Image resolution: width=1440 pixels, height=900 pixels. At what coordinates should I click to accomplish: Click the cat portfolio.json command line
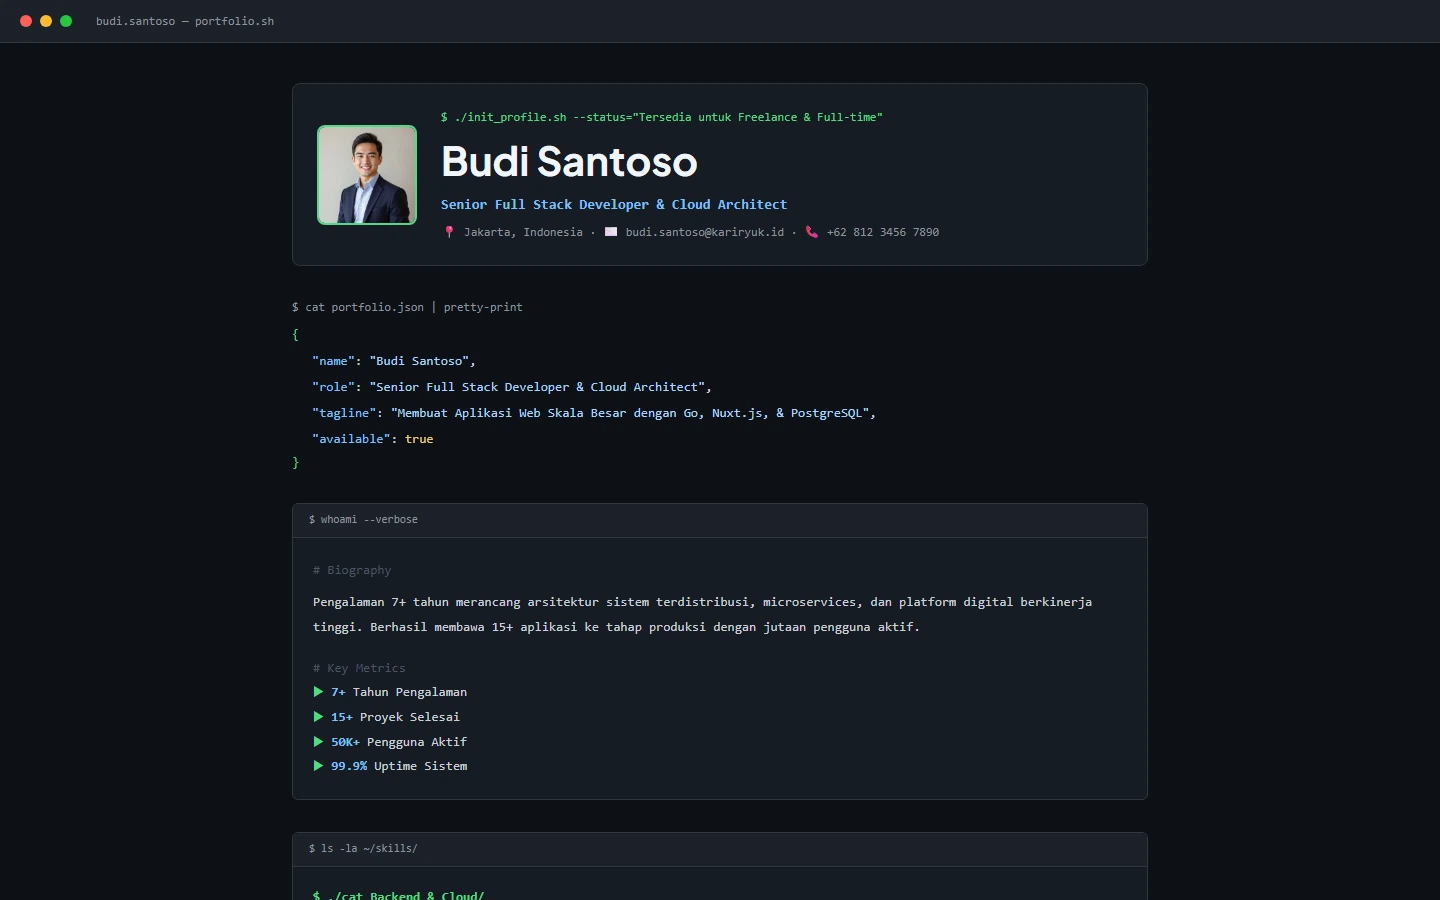click(407, 307)
